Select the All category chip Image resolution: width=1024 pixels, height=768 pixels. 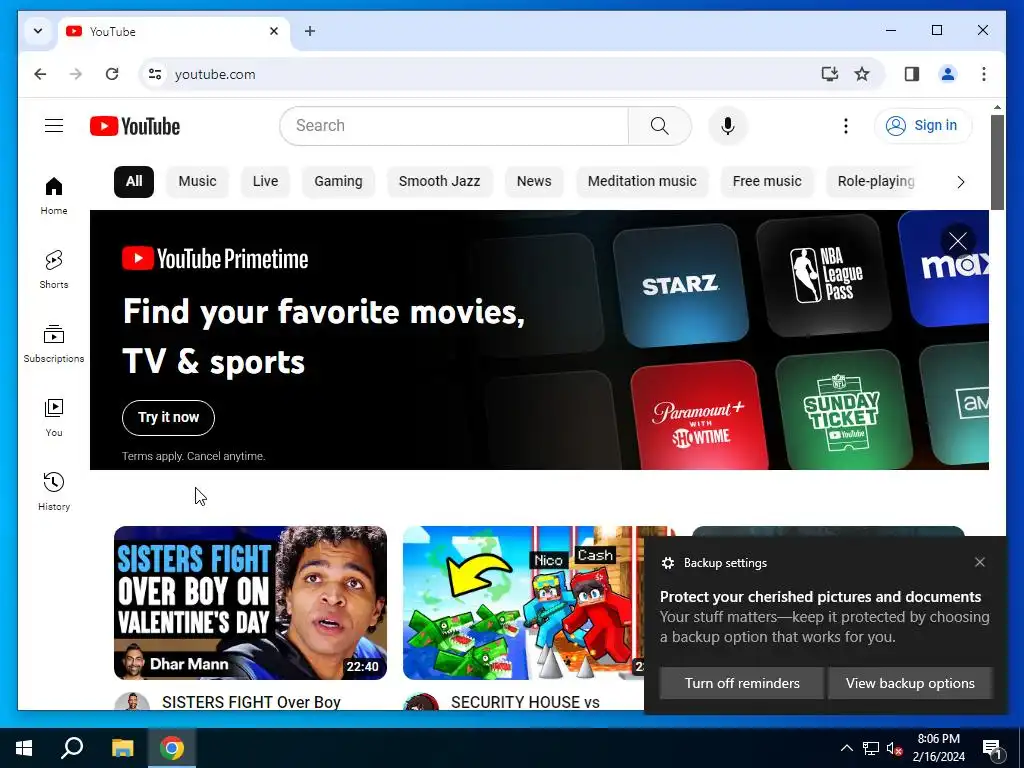tap(134, 182)
